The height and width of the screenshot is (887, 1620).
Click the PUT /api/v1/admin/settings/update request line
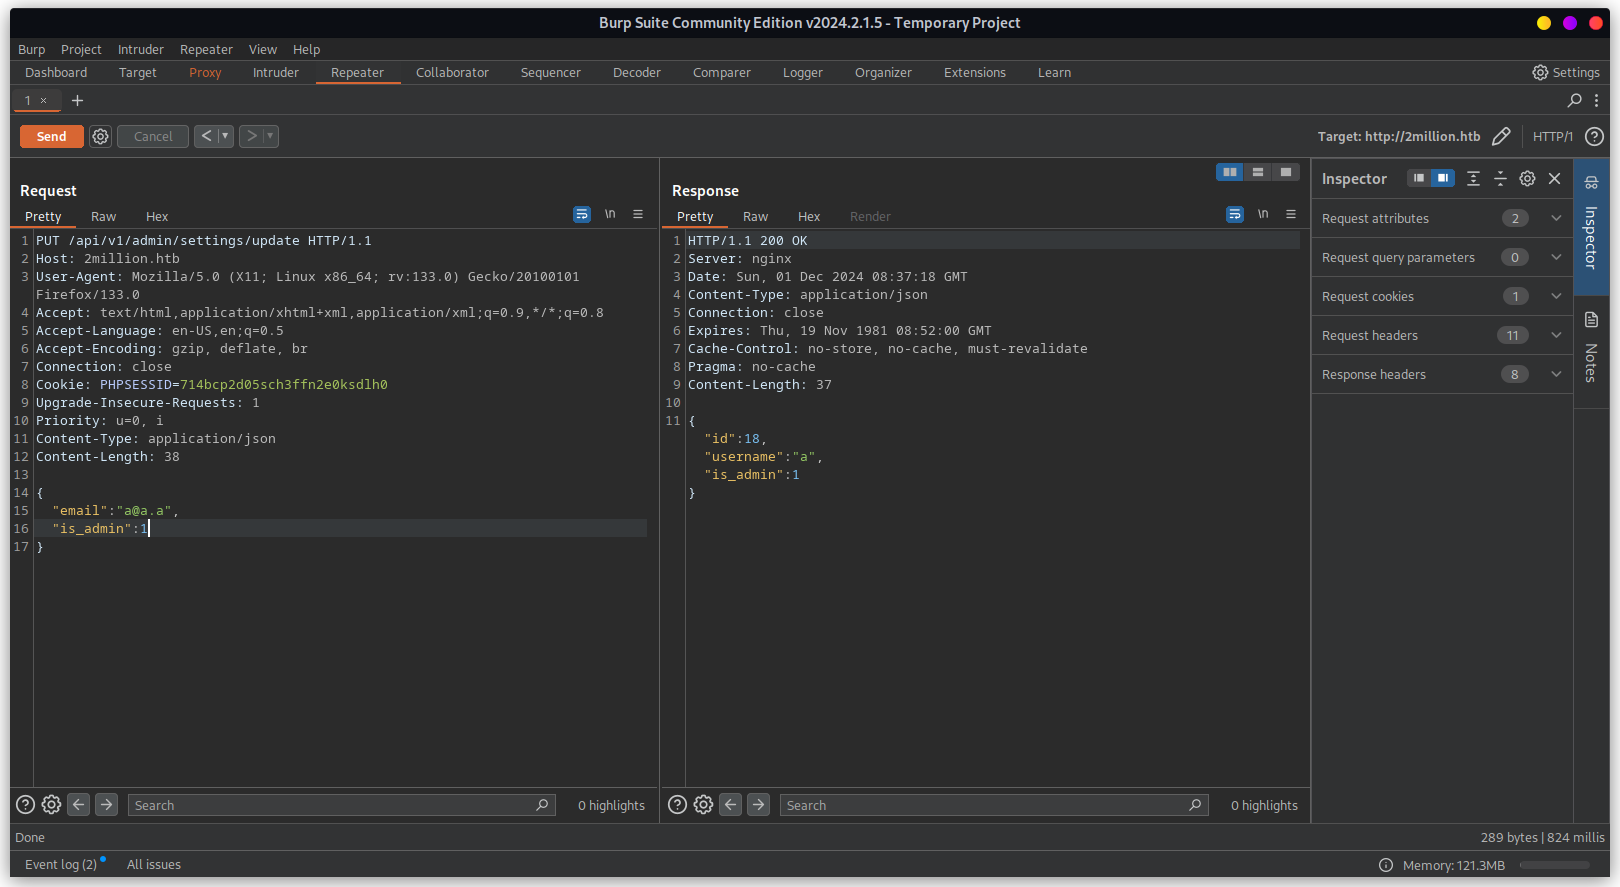coord(204,240)
